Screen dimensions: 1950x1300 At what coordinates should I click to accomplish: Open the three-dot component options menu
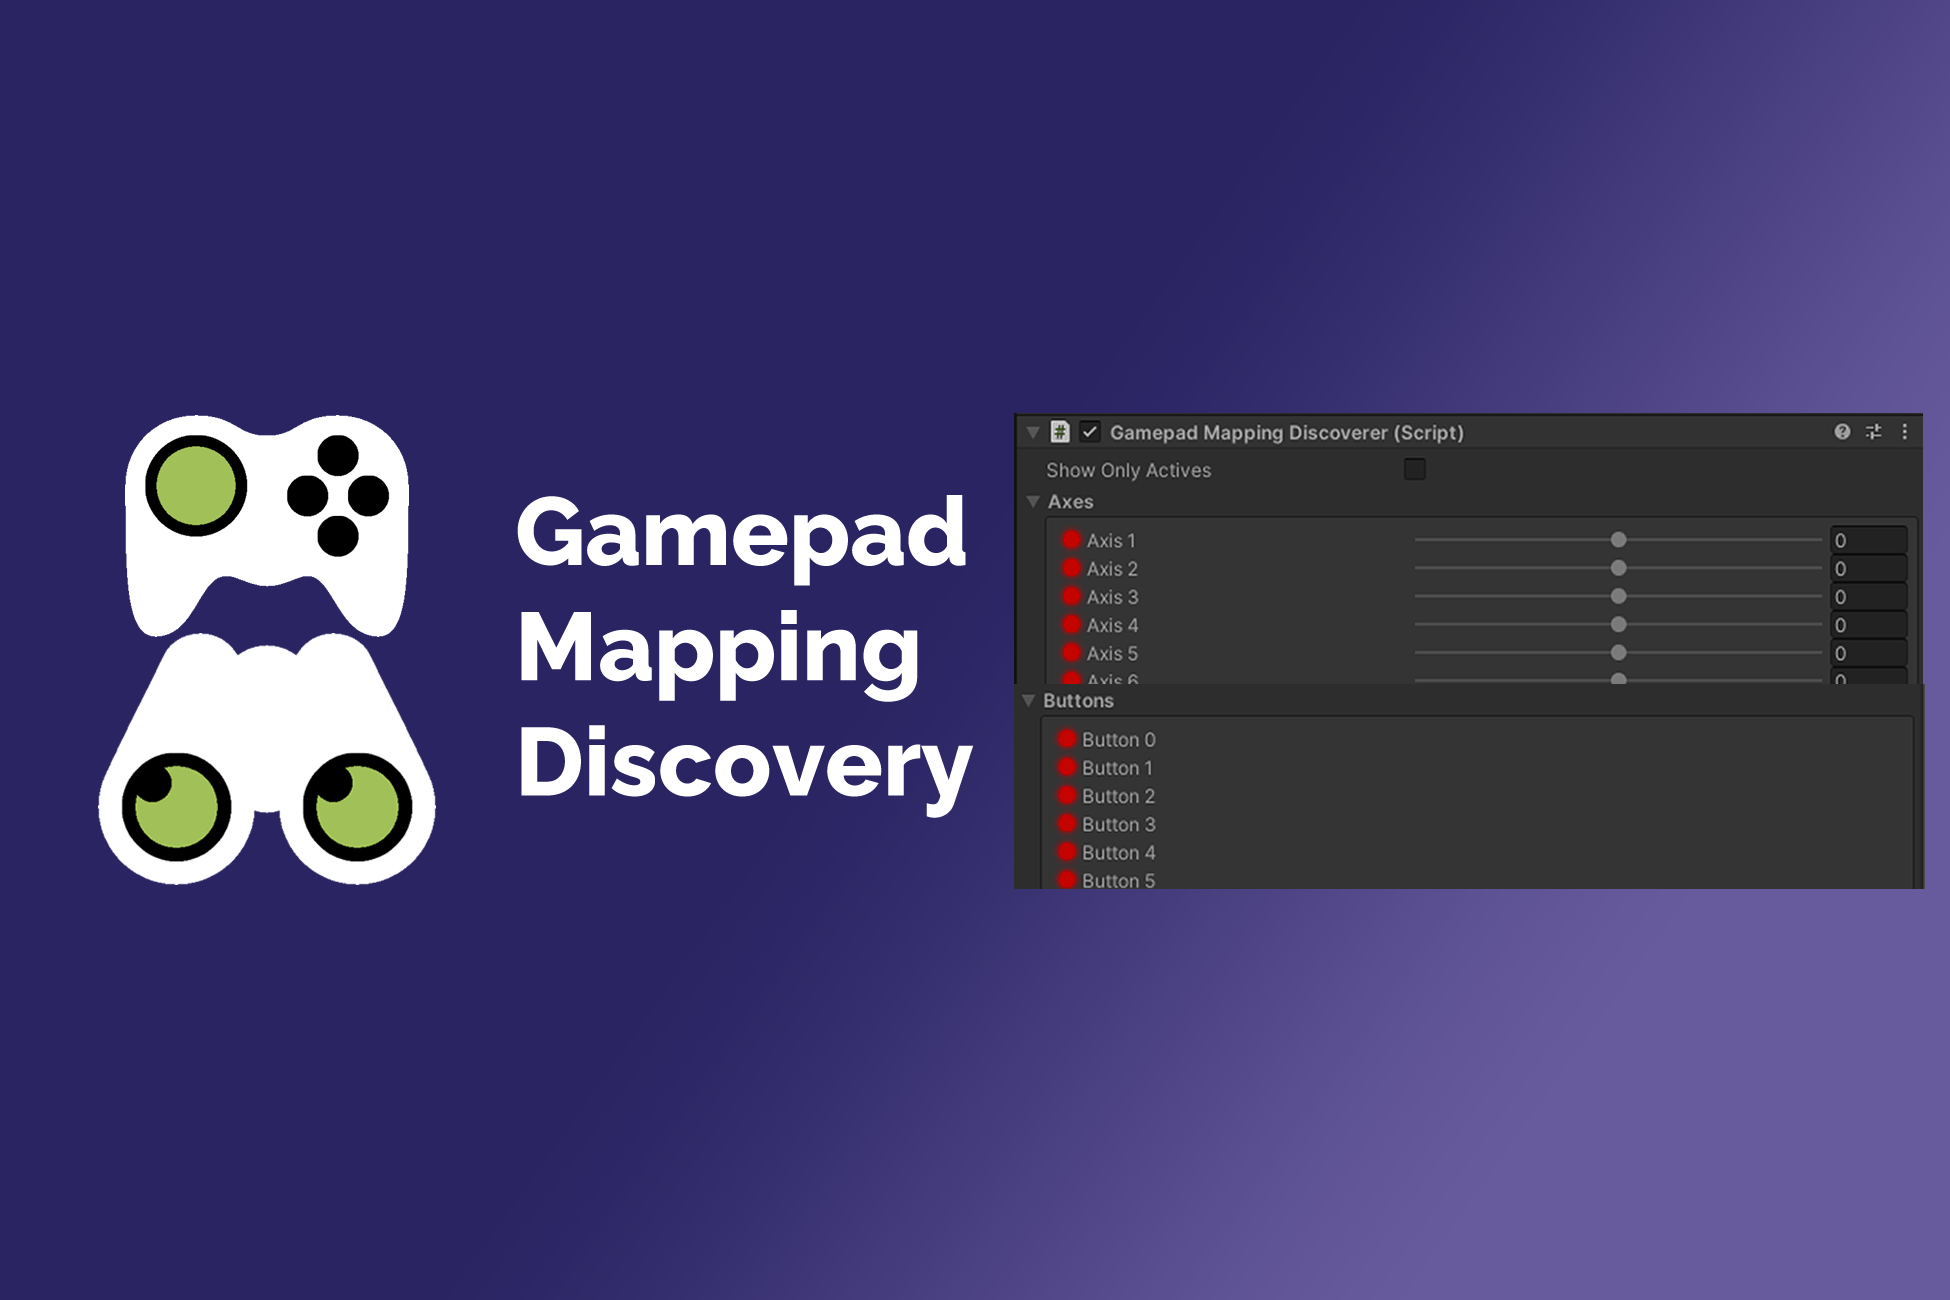[1905, 432]
